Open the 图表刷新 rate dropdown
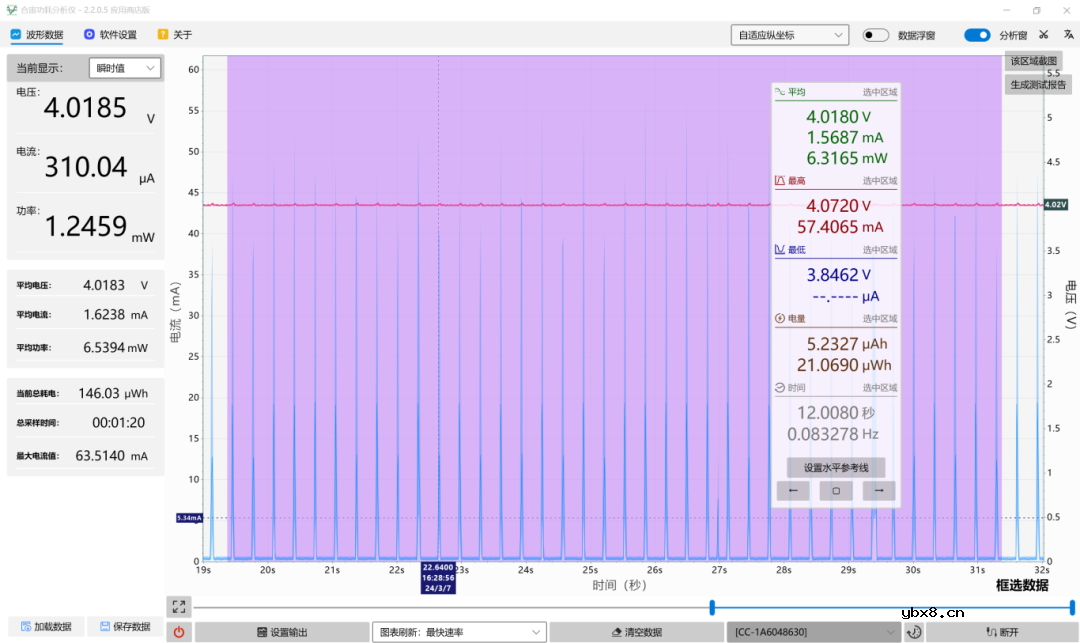Viewport: 1080px width, 643px height. tap(459, 632)
